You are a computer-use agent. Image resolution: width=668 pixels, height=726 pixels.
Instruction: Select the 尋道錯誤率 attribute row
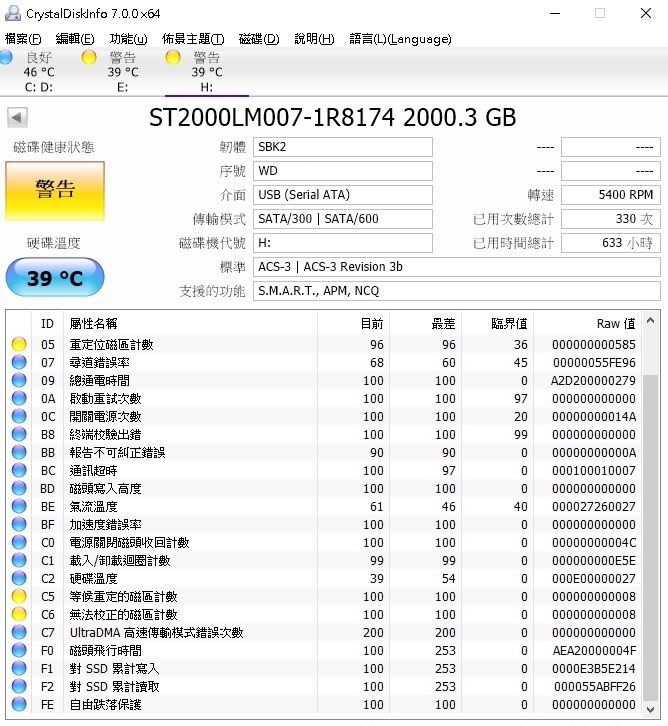pos(324,363)
